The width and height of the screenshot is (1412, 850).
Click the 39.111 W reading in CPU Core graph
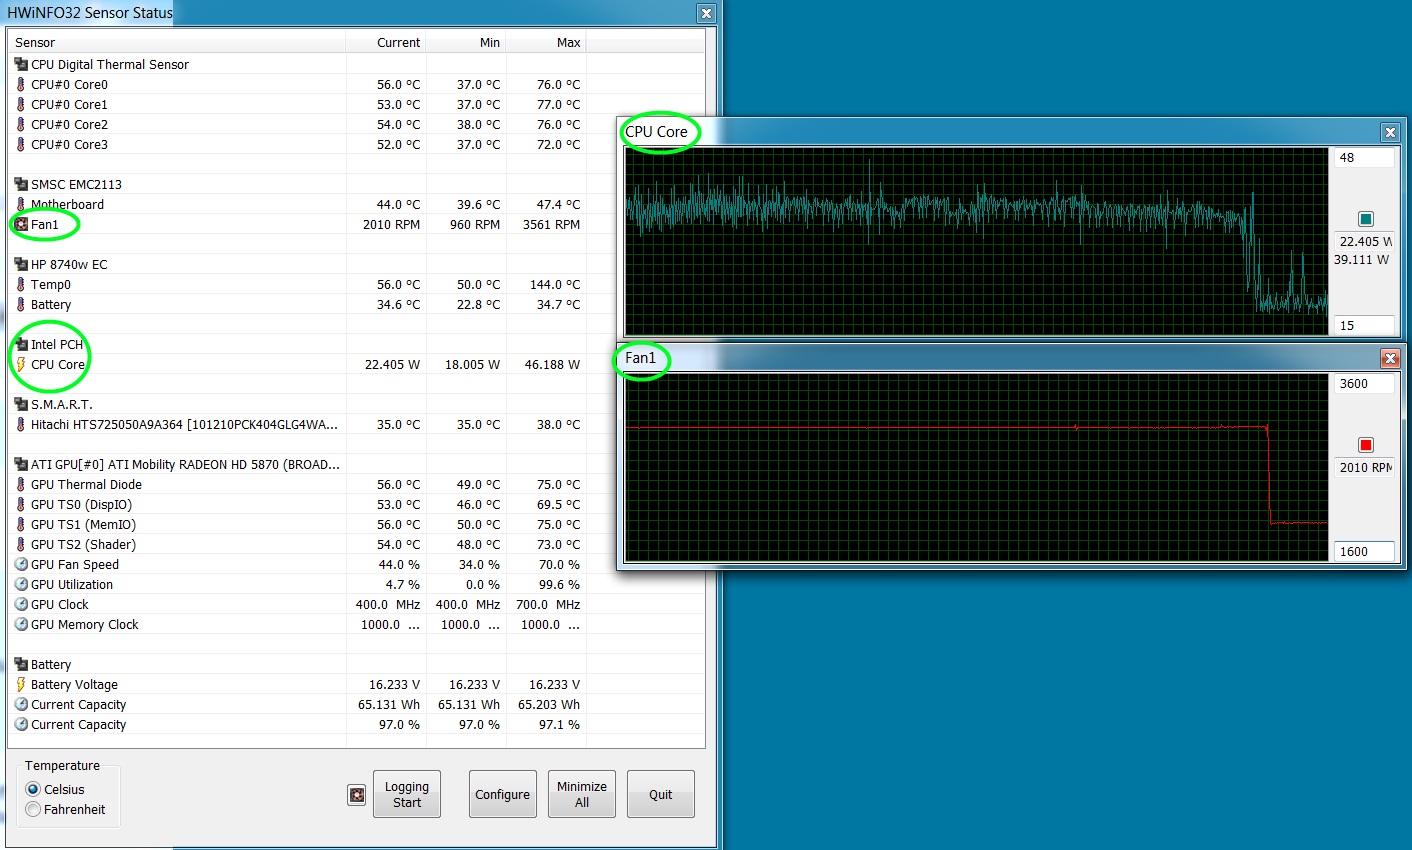1361,259
